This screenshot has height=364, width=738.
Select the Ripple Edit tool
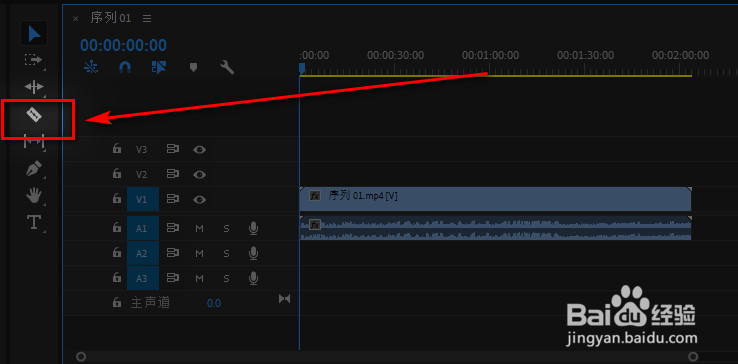[34, 87]
